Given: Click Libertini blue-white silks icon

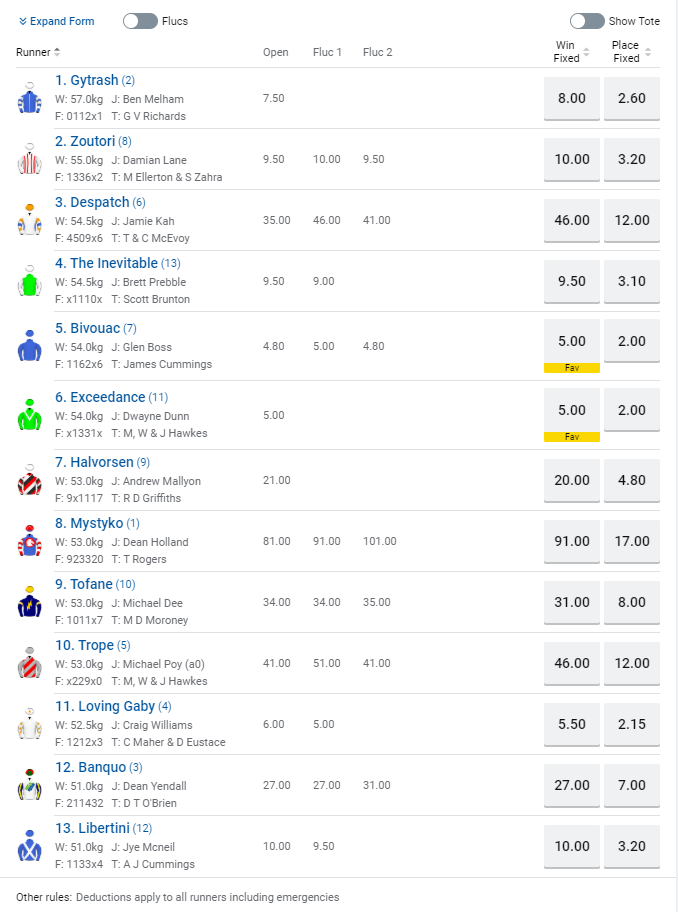Looking at the screenshot, I should 29,846.
